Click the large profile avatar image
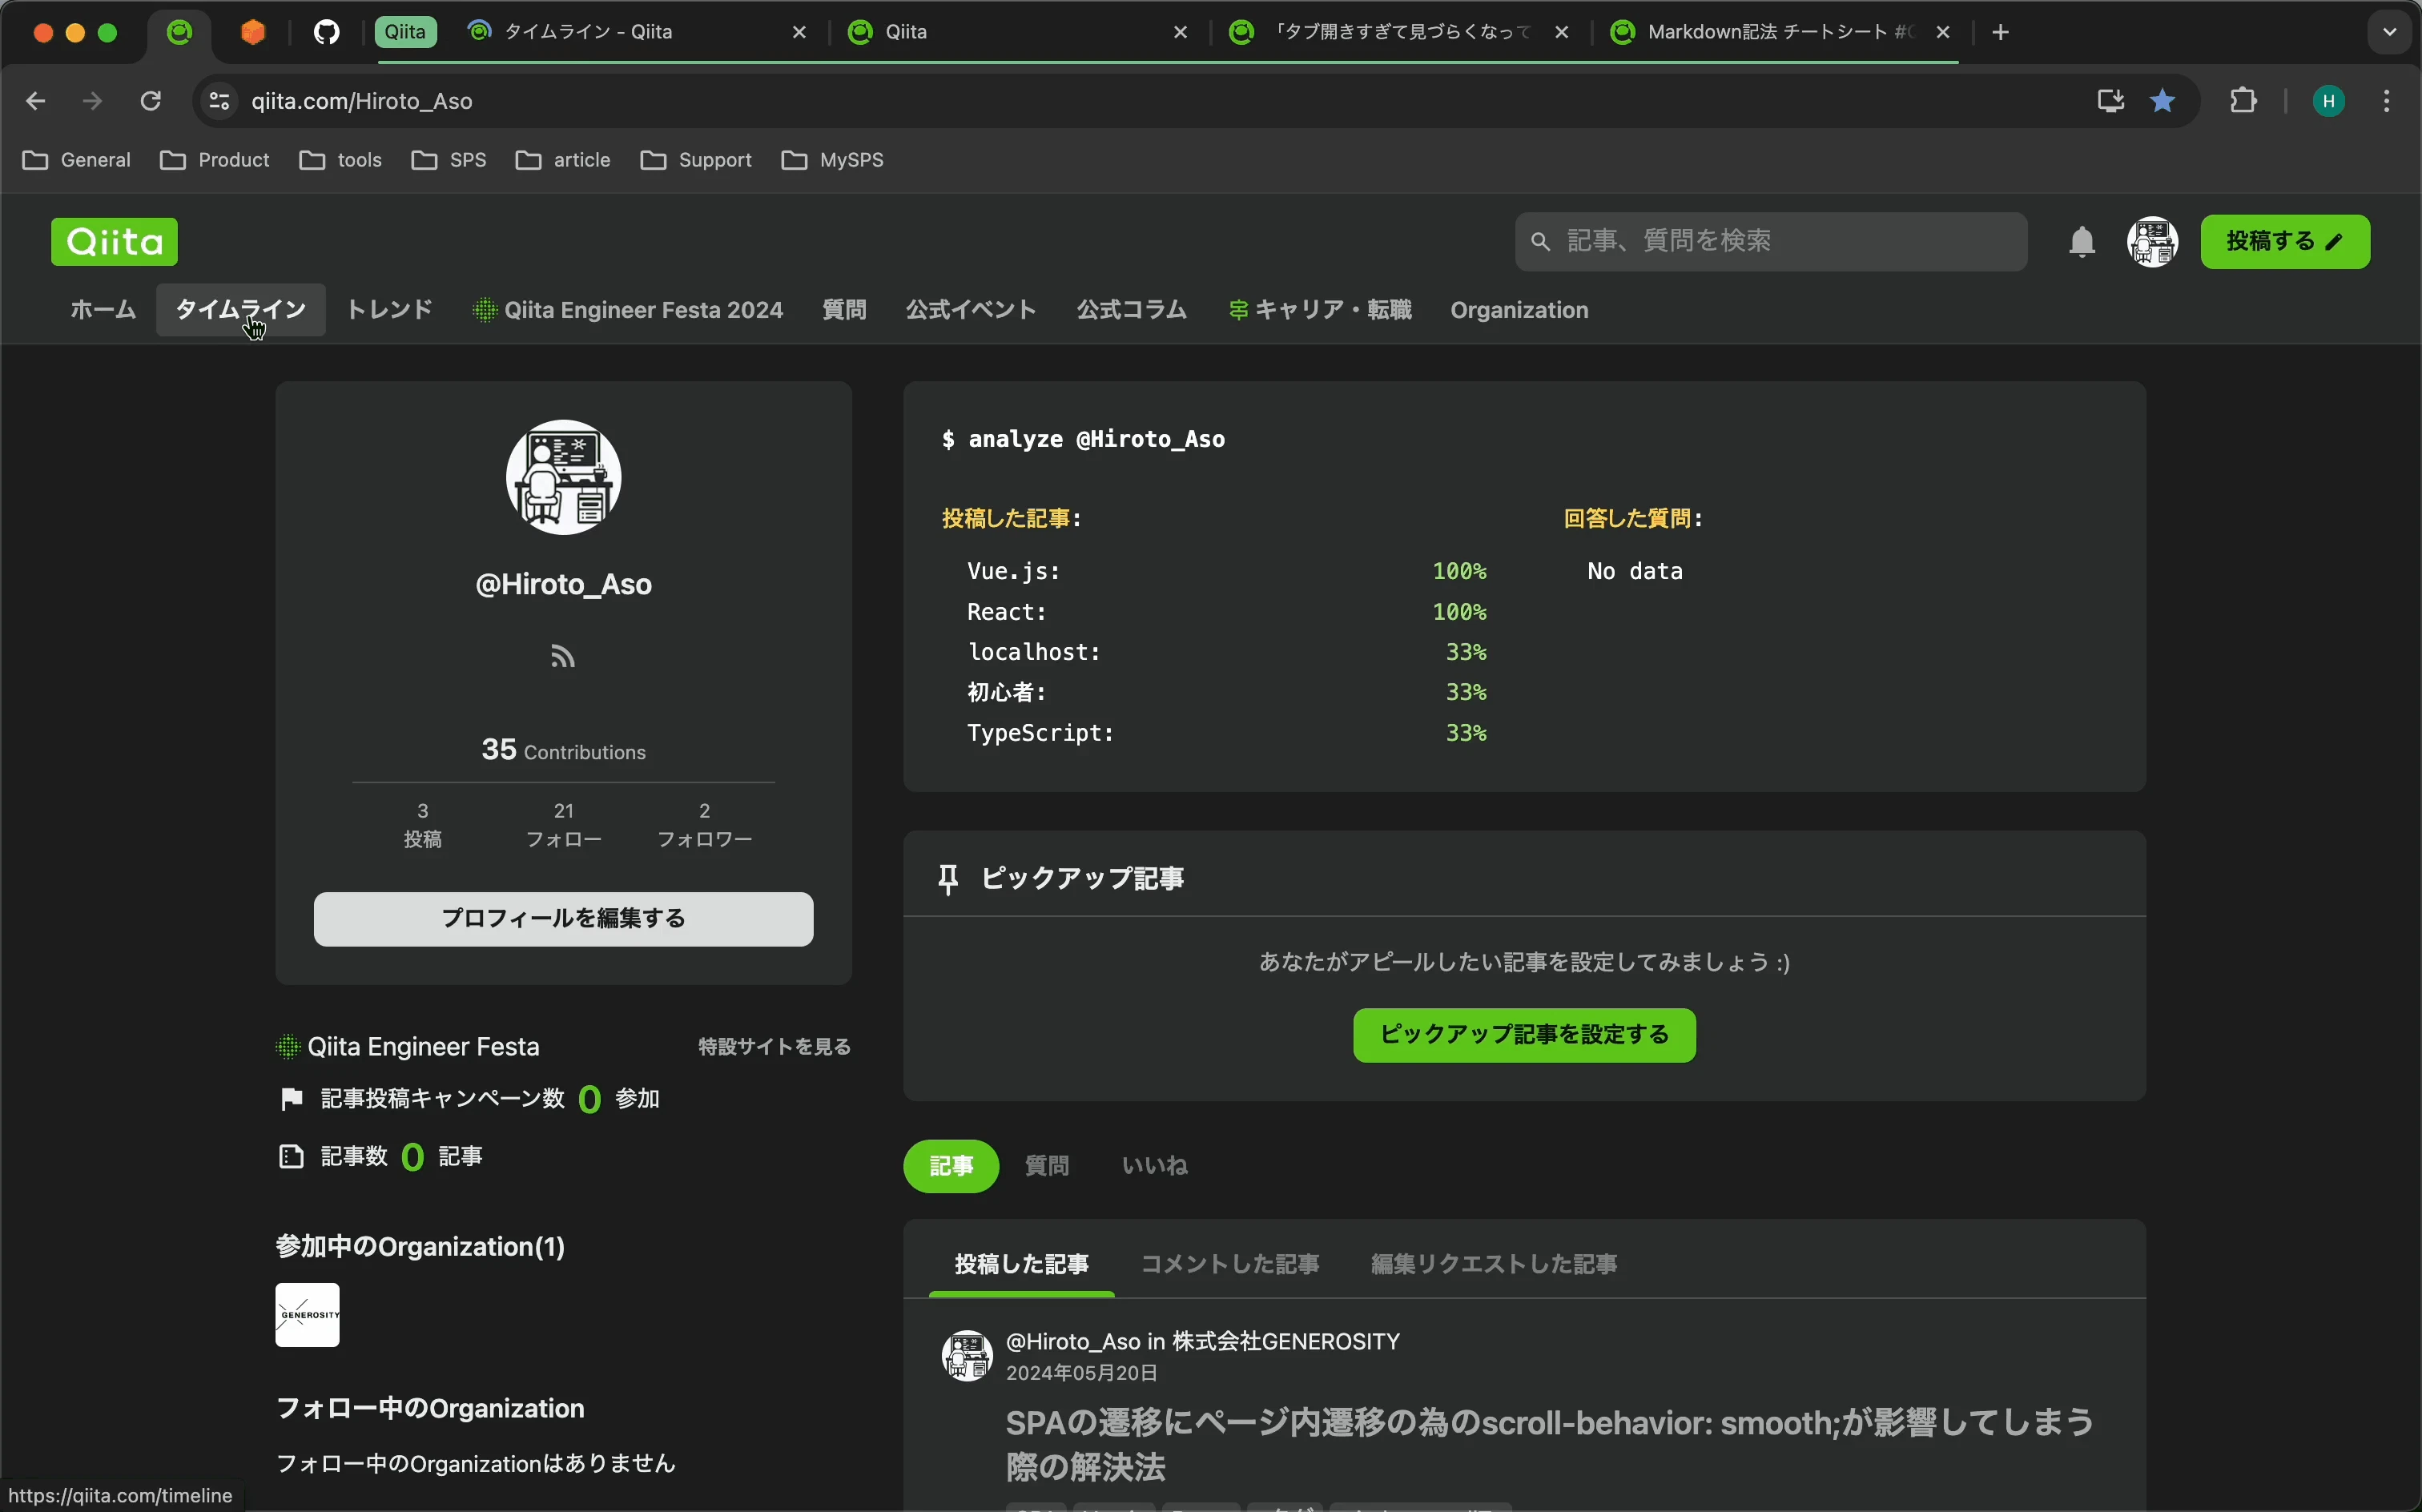 click(563, 477)
